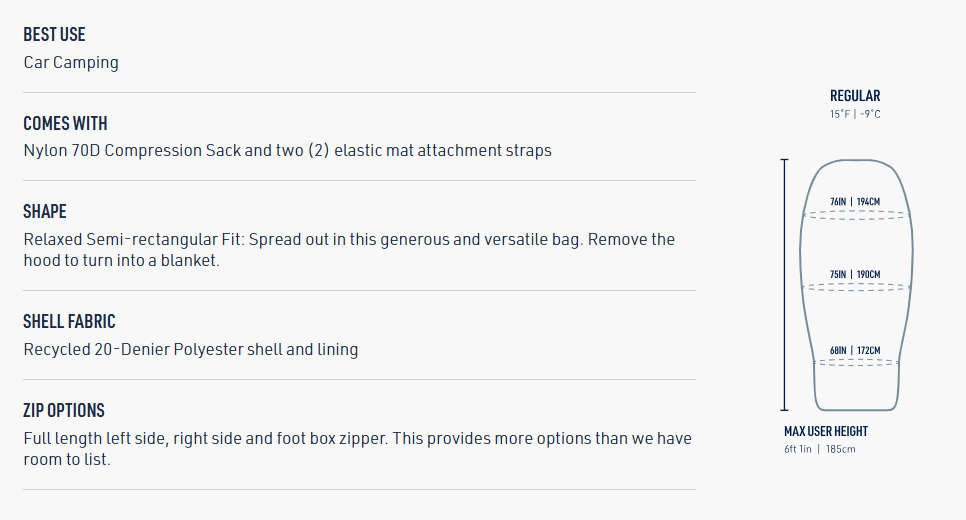966x520 pixels.
Task: Click the REGULAR size label
Action: (855, 96)
